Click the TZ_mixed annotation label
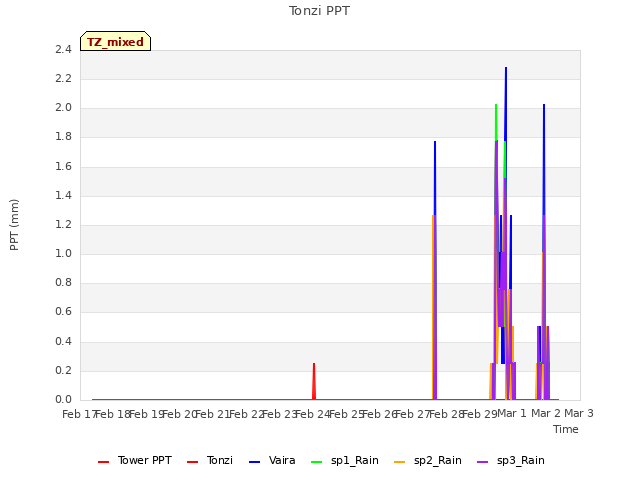 pyautogui.click(x=116, y=41)
